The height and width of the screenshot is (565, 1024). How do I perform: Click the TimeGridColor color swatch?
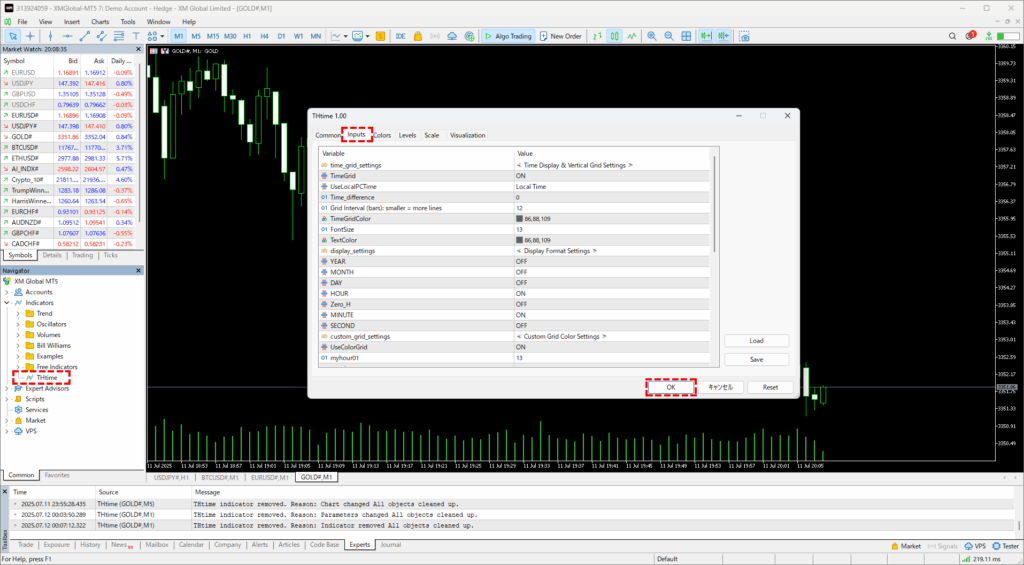[x=519, y=219]
